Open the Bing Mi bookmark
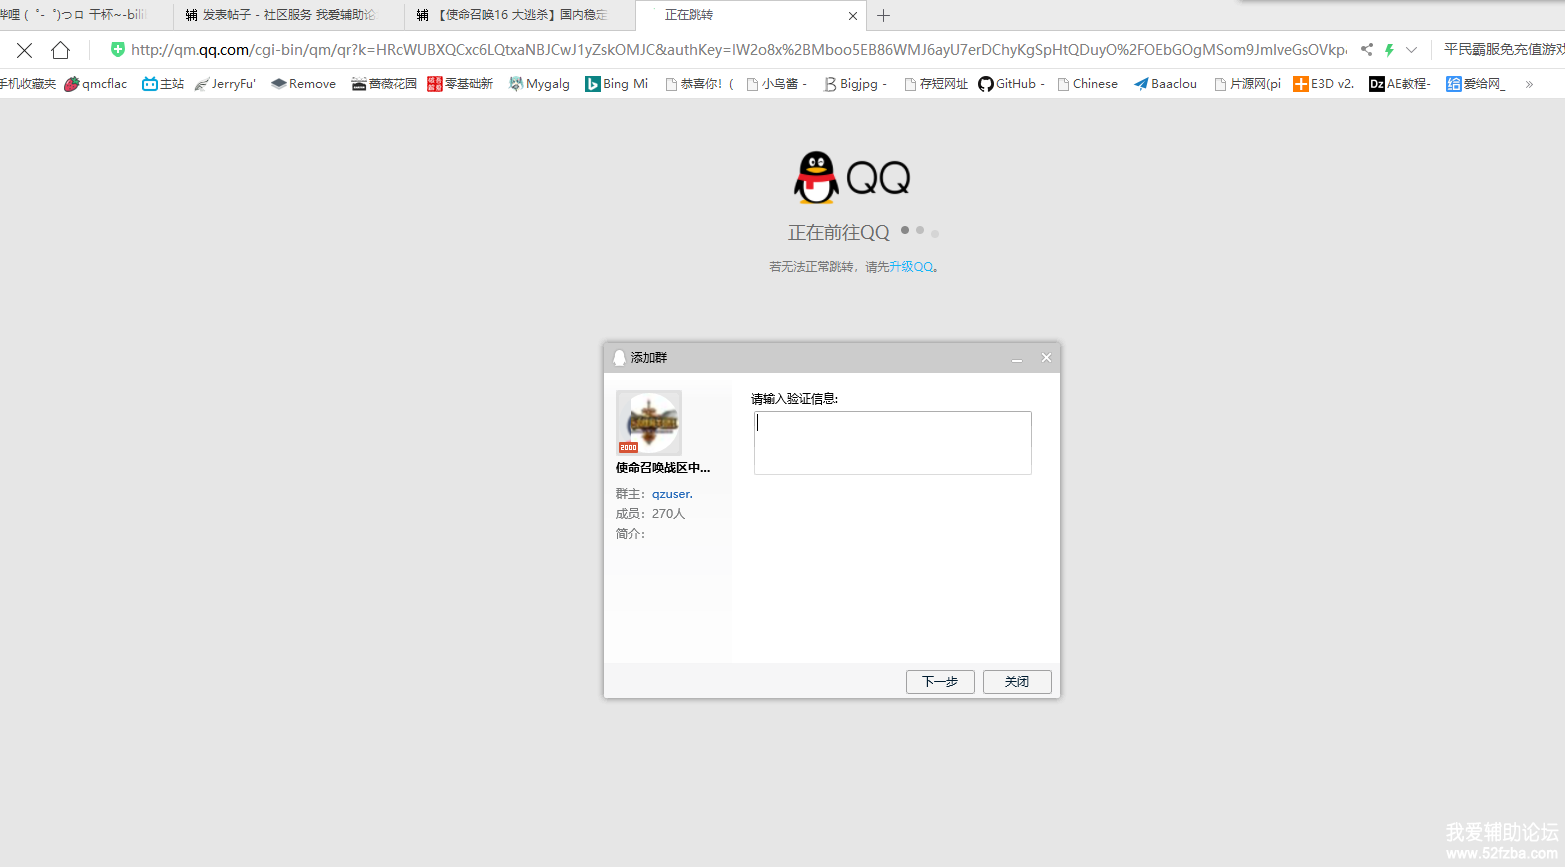Viewport: 1565px width, 867px height. [617, 84]
